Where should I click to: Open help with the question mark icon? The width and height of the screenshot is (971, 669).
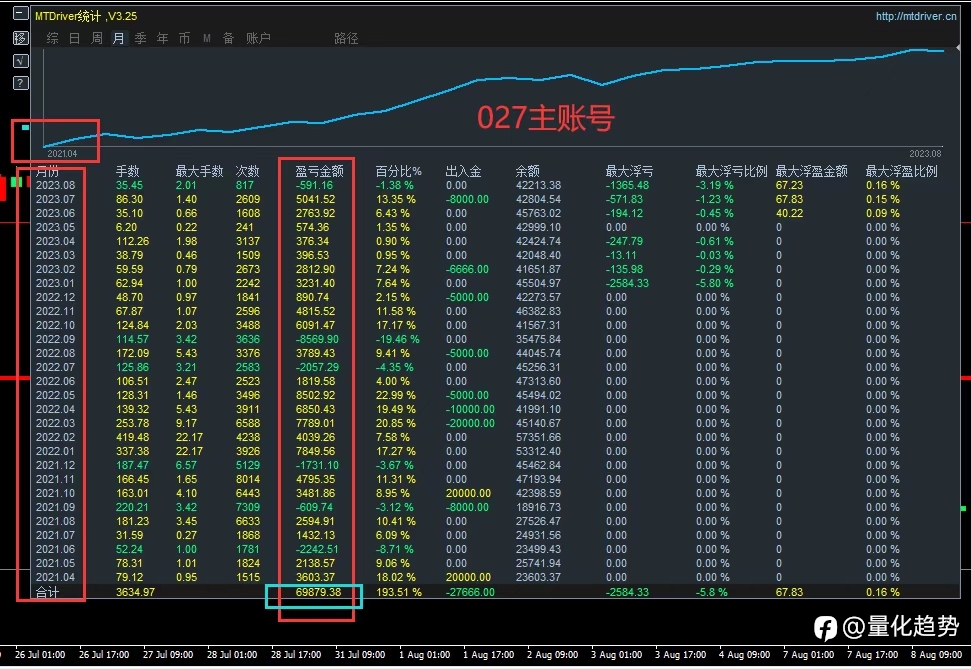[20, 83]
